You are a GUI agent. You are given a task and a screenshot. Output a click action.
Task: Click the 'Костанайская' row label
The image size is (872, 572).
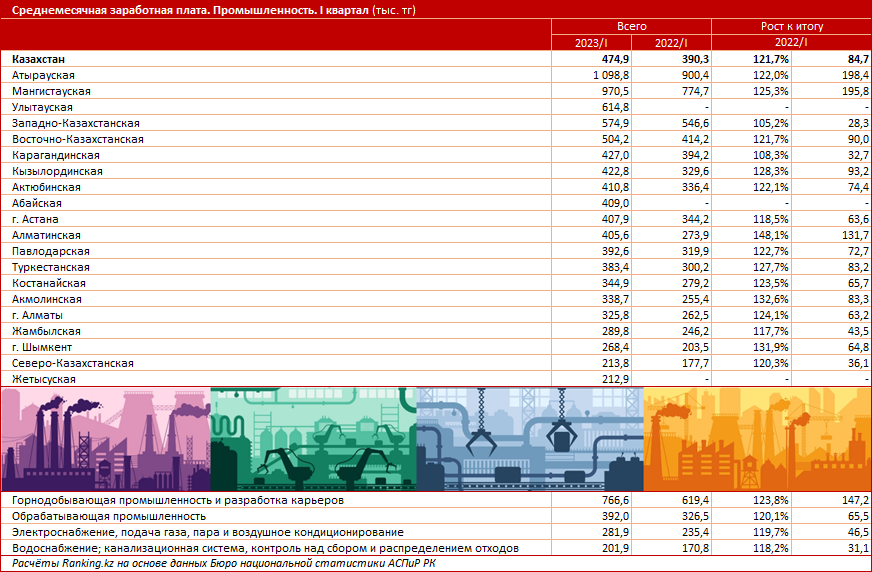tap(49, 283)
